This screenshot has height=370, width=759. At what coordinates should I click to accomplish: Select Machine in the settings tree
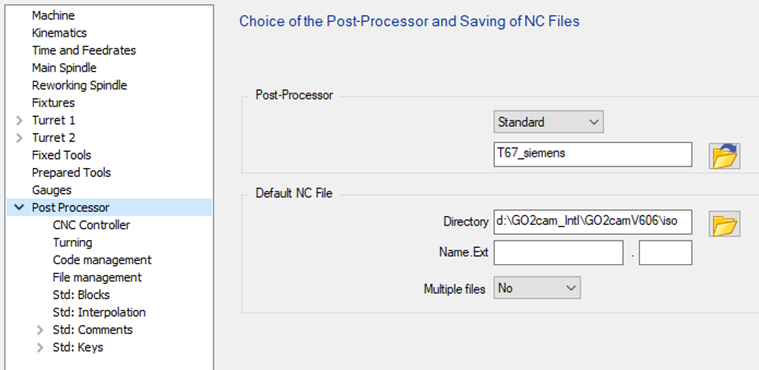click(53, 15)
